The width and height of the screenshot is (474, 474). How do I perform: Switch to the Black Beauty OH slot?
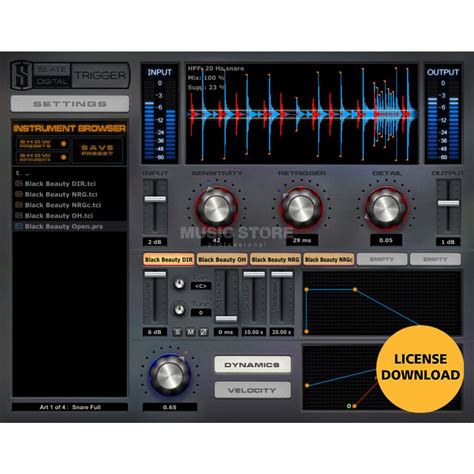(x=222, y=259)
